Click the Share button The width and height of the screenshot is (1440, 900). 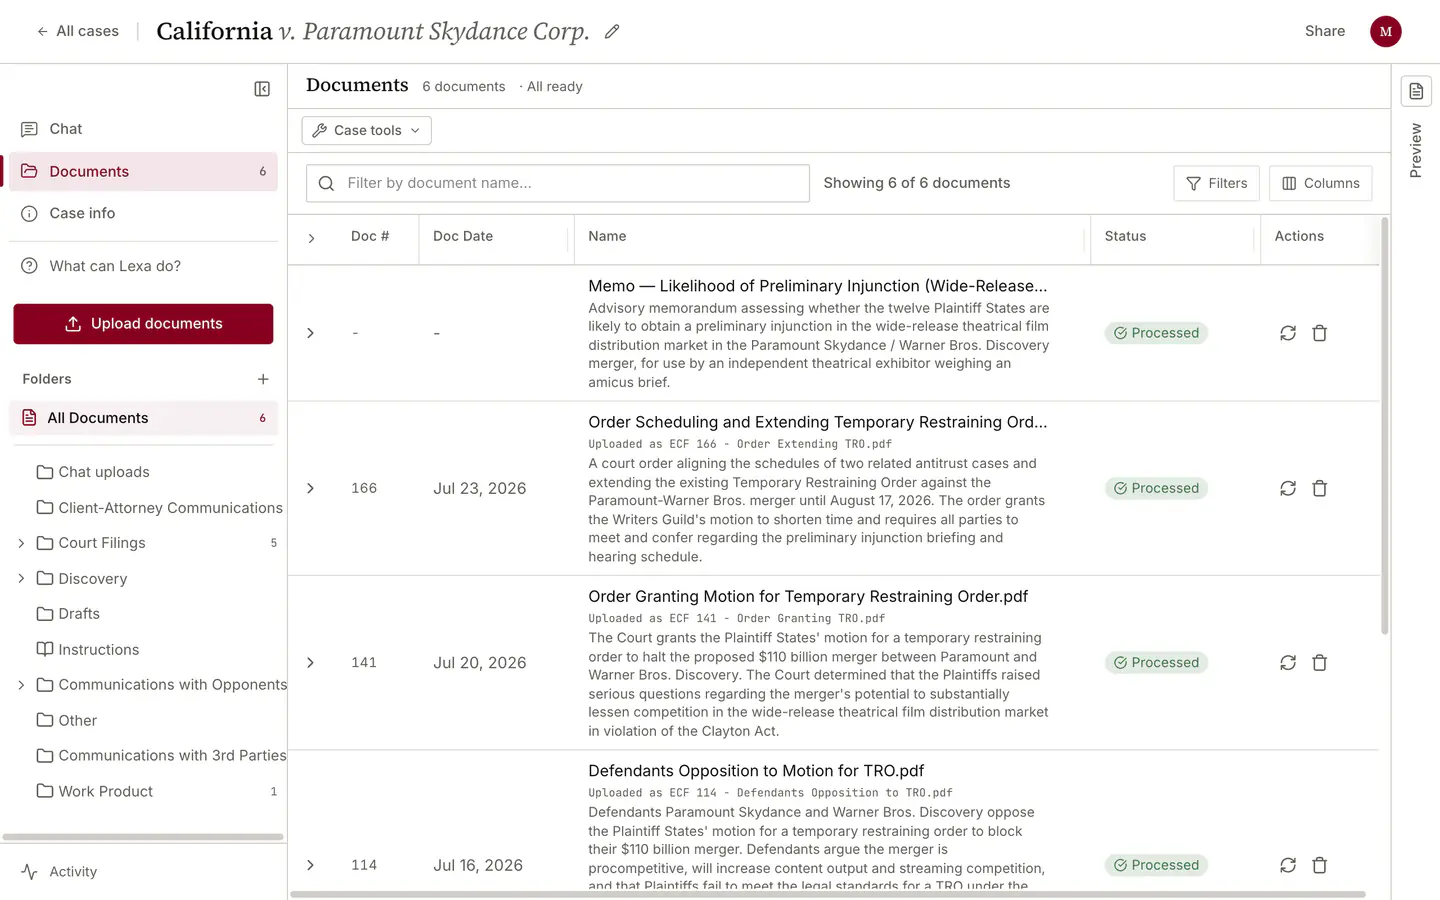(1324, 31)
